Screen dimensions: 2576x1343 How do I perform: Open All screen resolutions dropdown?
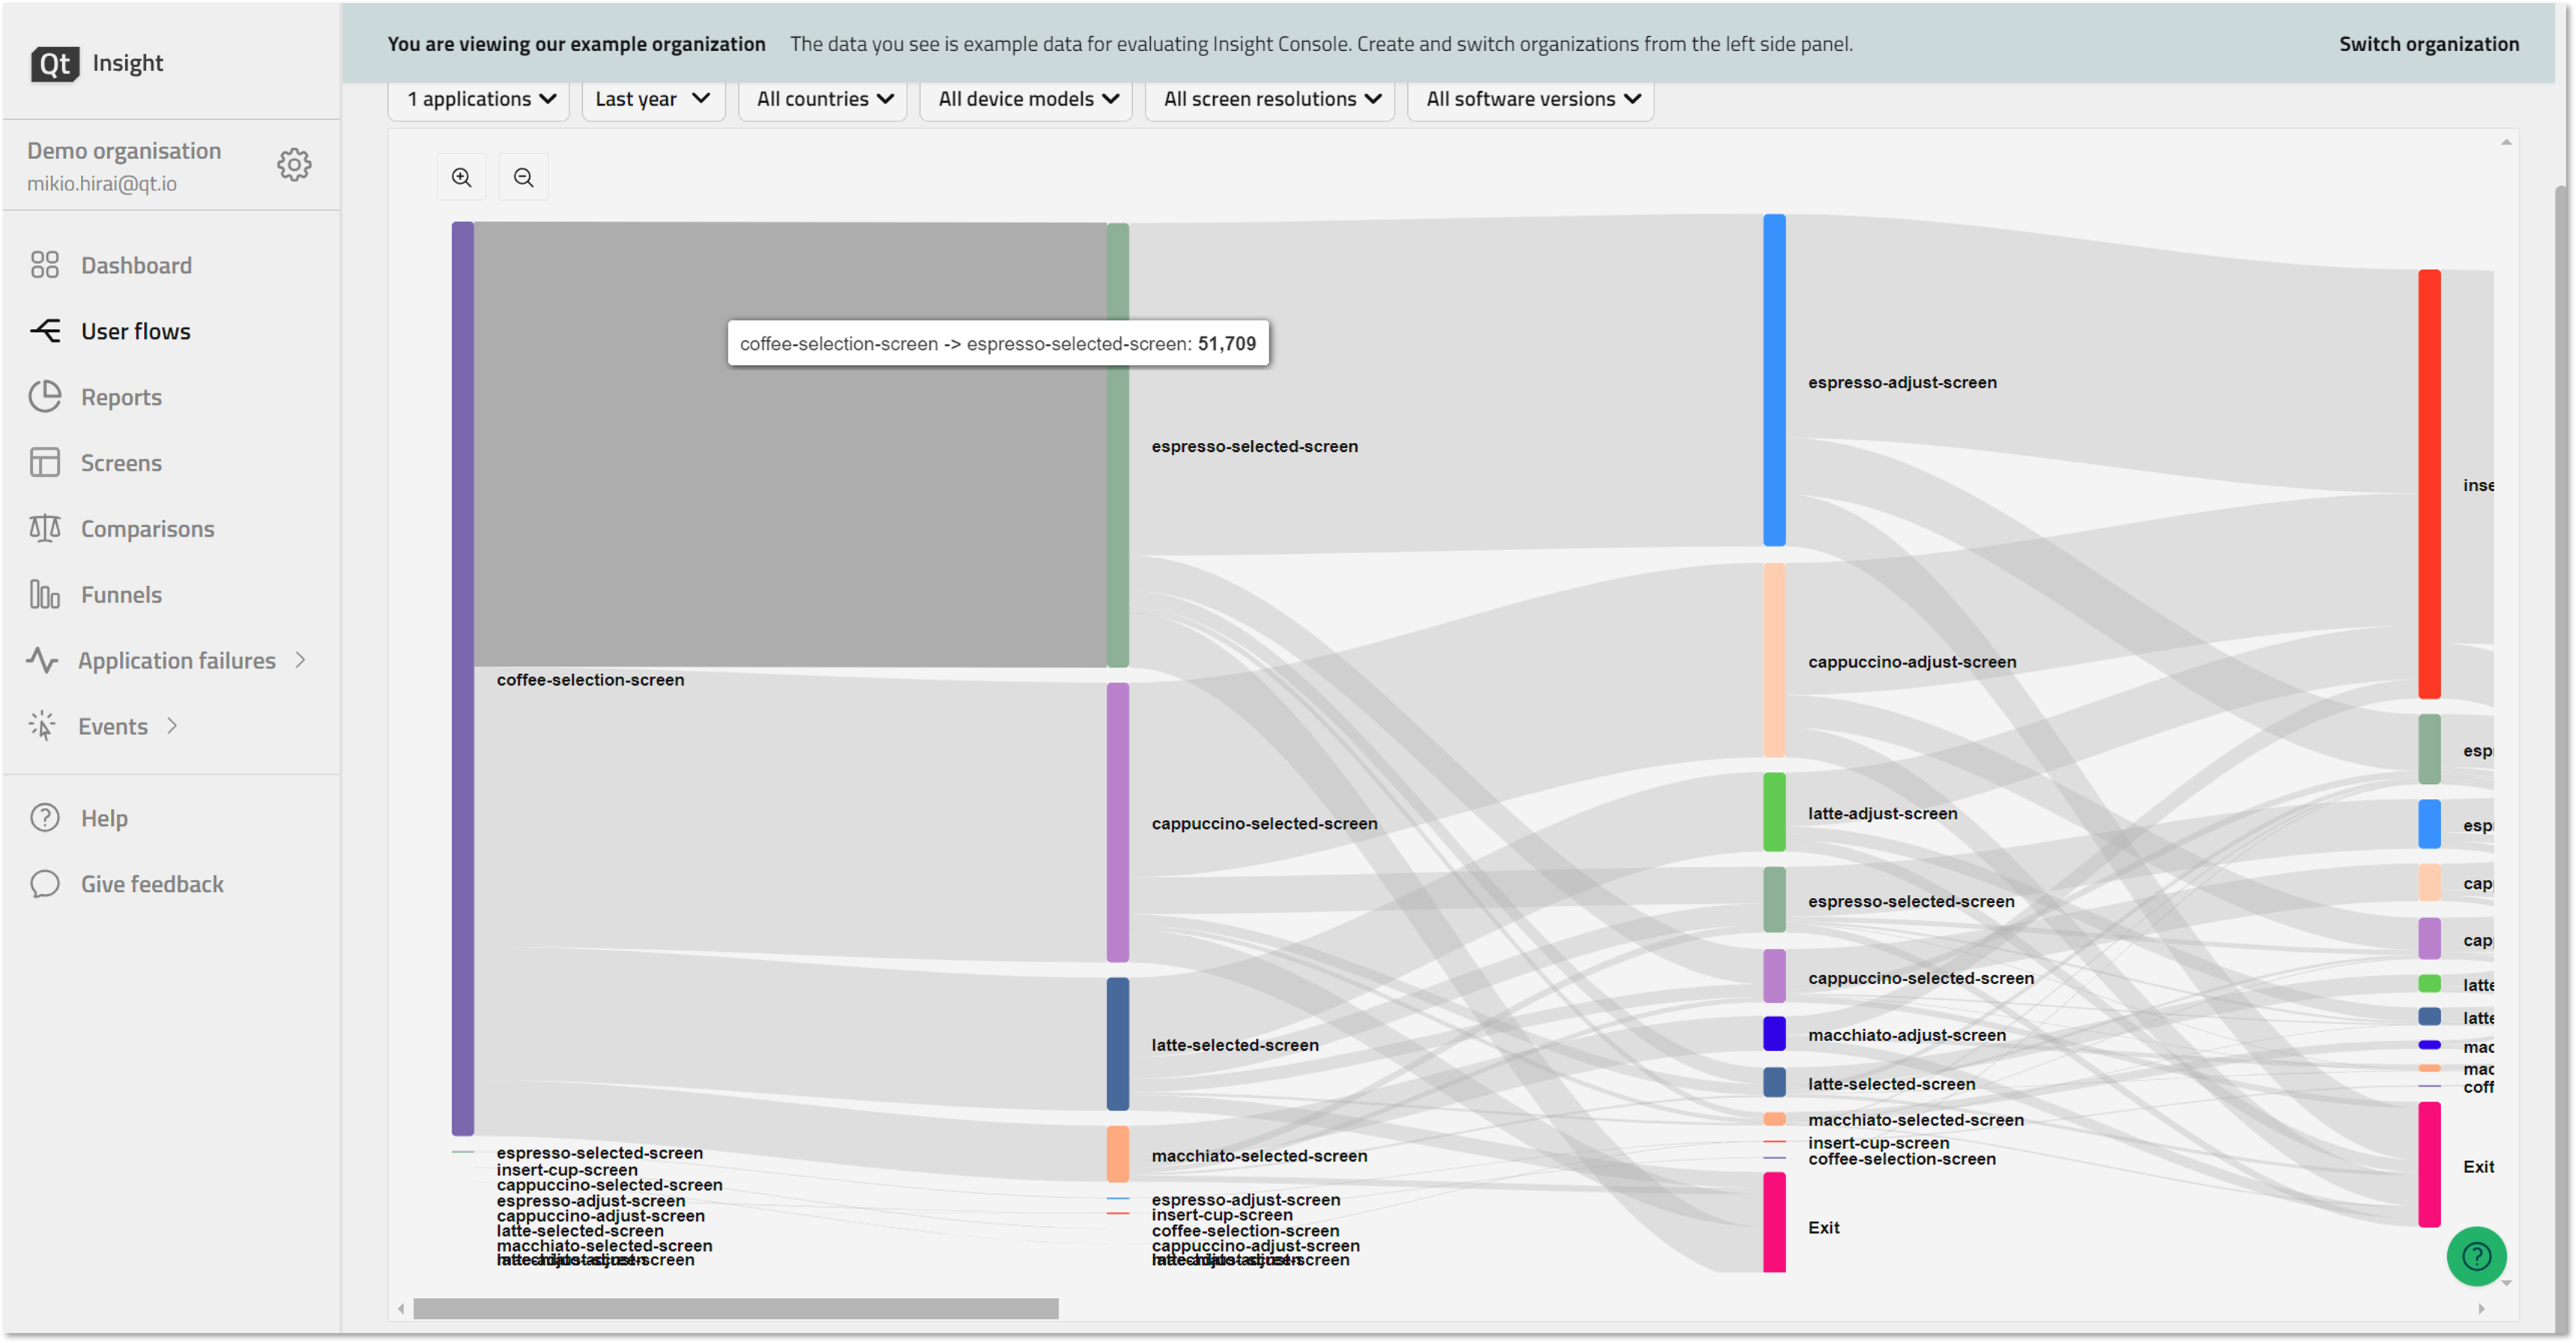pos(1270,99)
